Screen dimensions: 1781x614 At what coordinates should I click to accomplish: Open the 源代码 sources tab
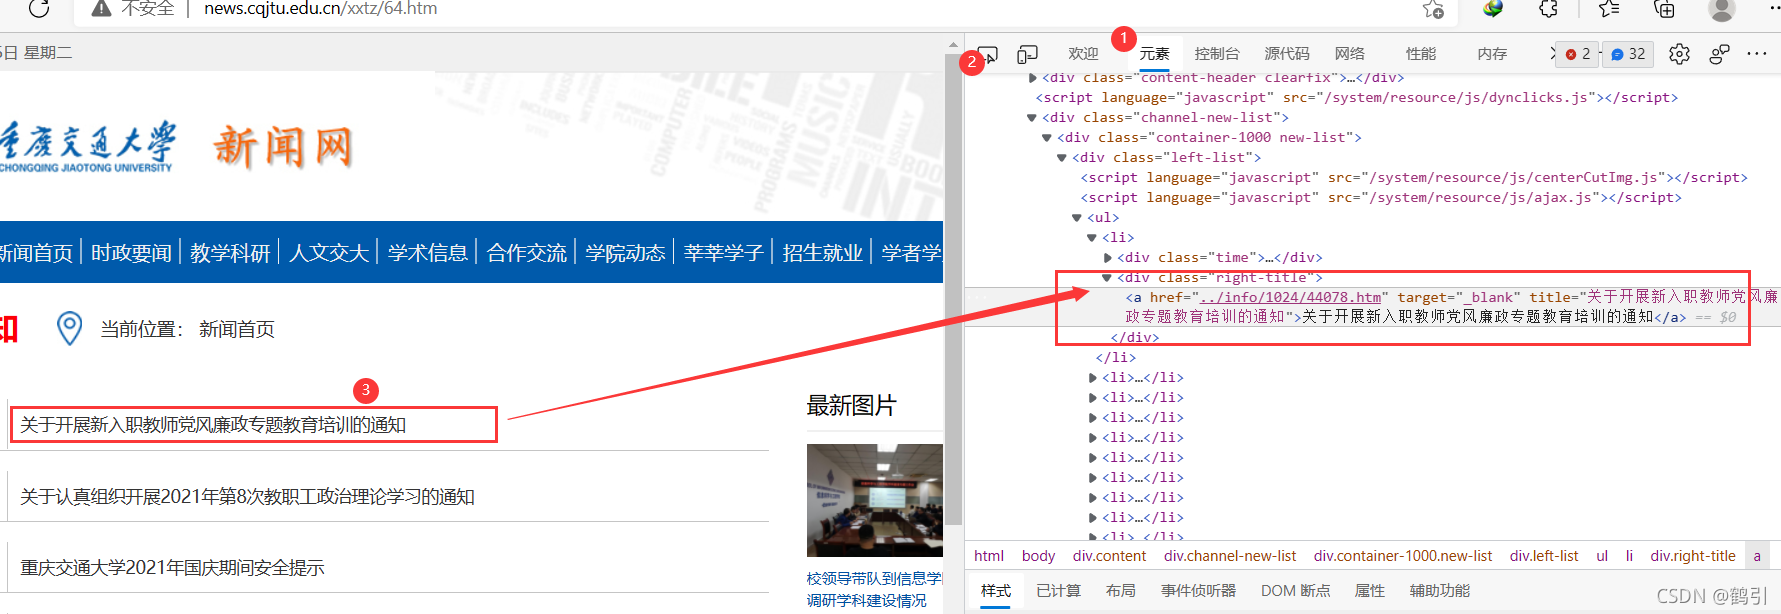tap(1287, 54)
